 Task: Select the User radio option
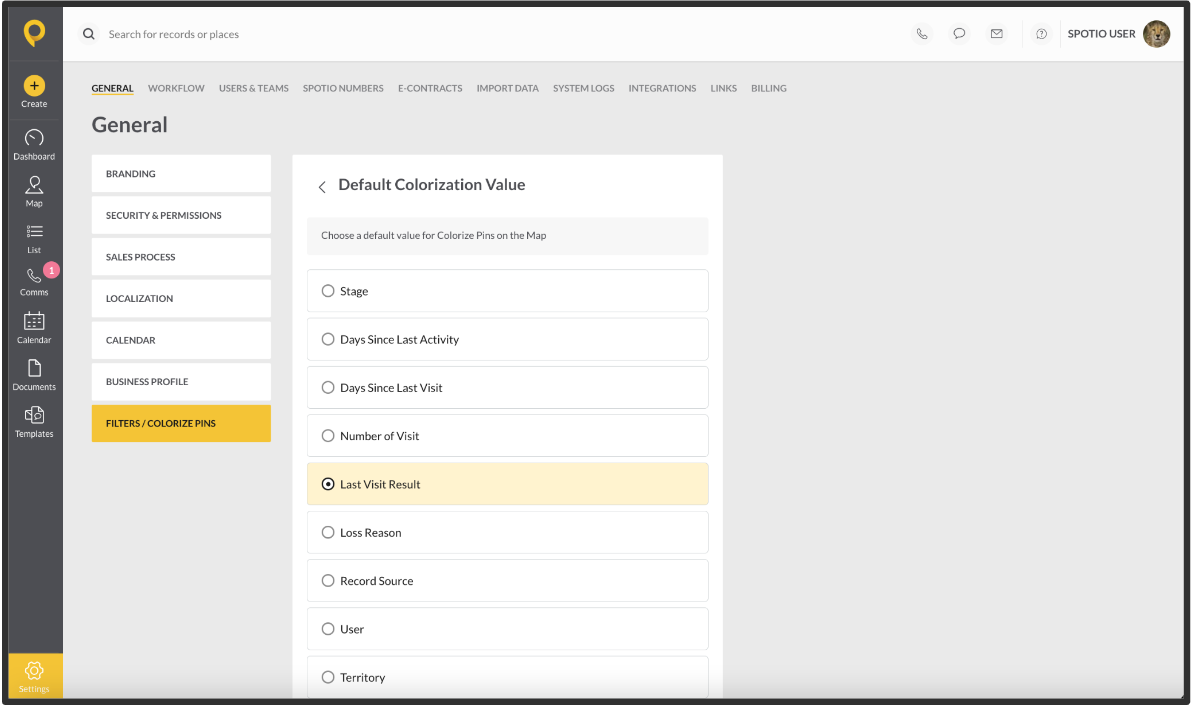click(x=508, y=629)
